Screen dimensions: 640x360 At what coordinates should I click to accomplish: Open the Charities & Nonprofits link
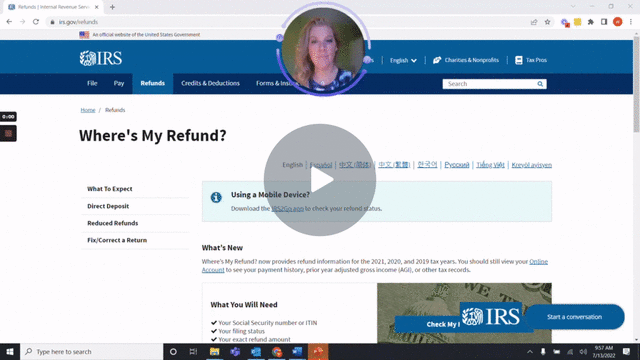point(466,60)
